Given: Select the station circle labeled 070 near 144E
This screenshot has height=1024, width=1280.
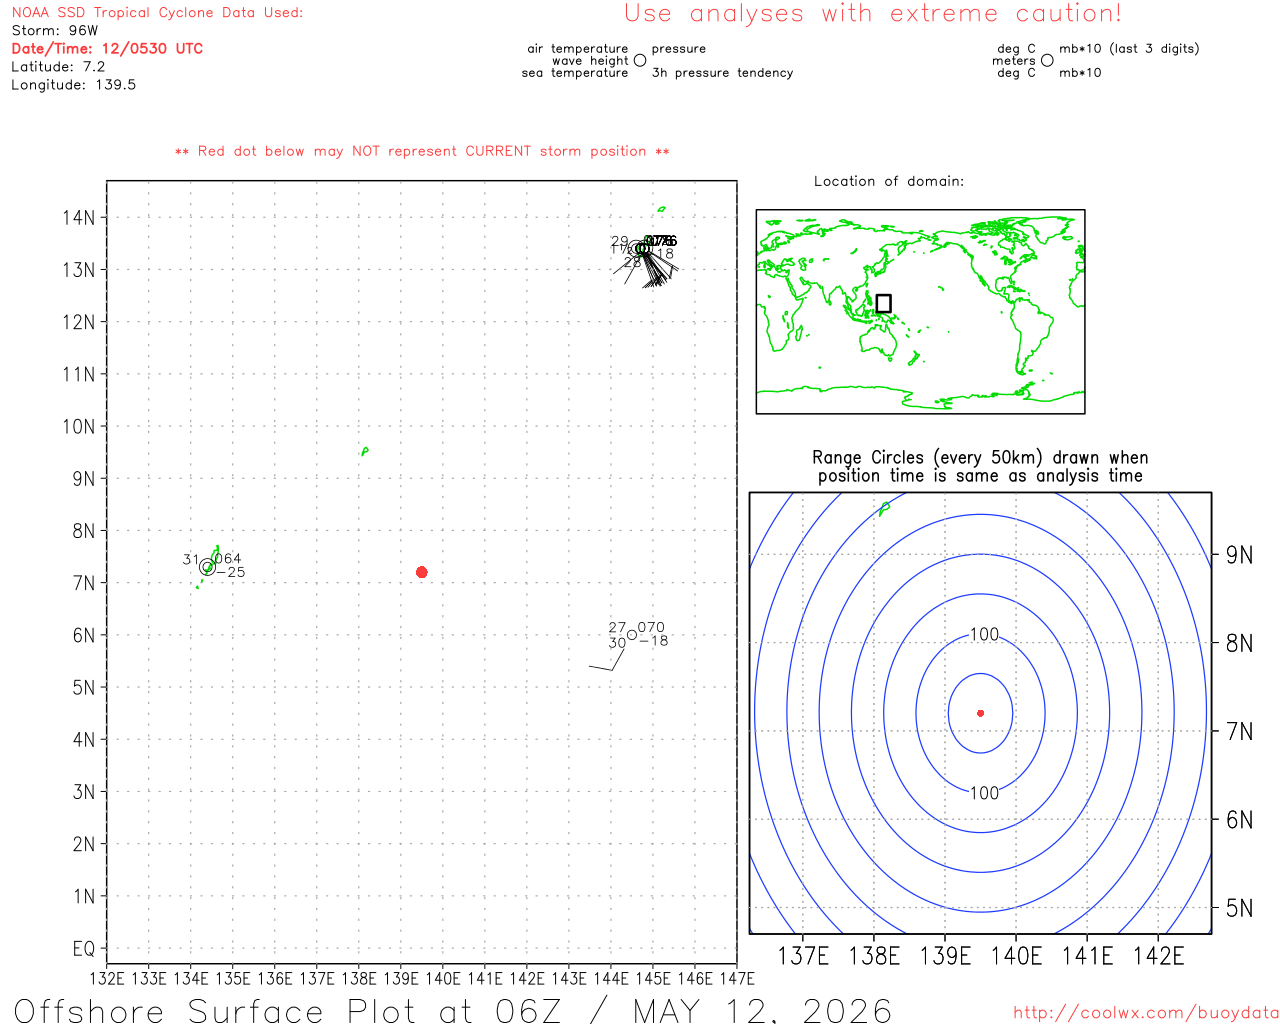Looking at the screenshot, I should click(x=632, y=635).
